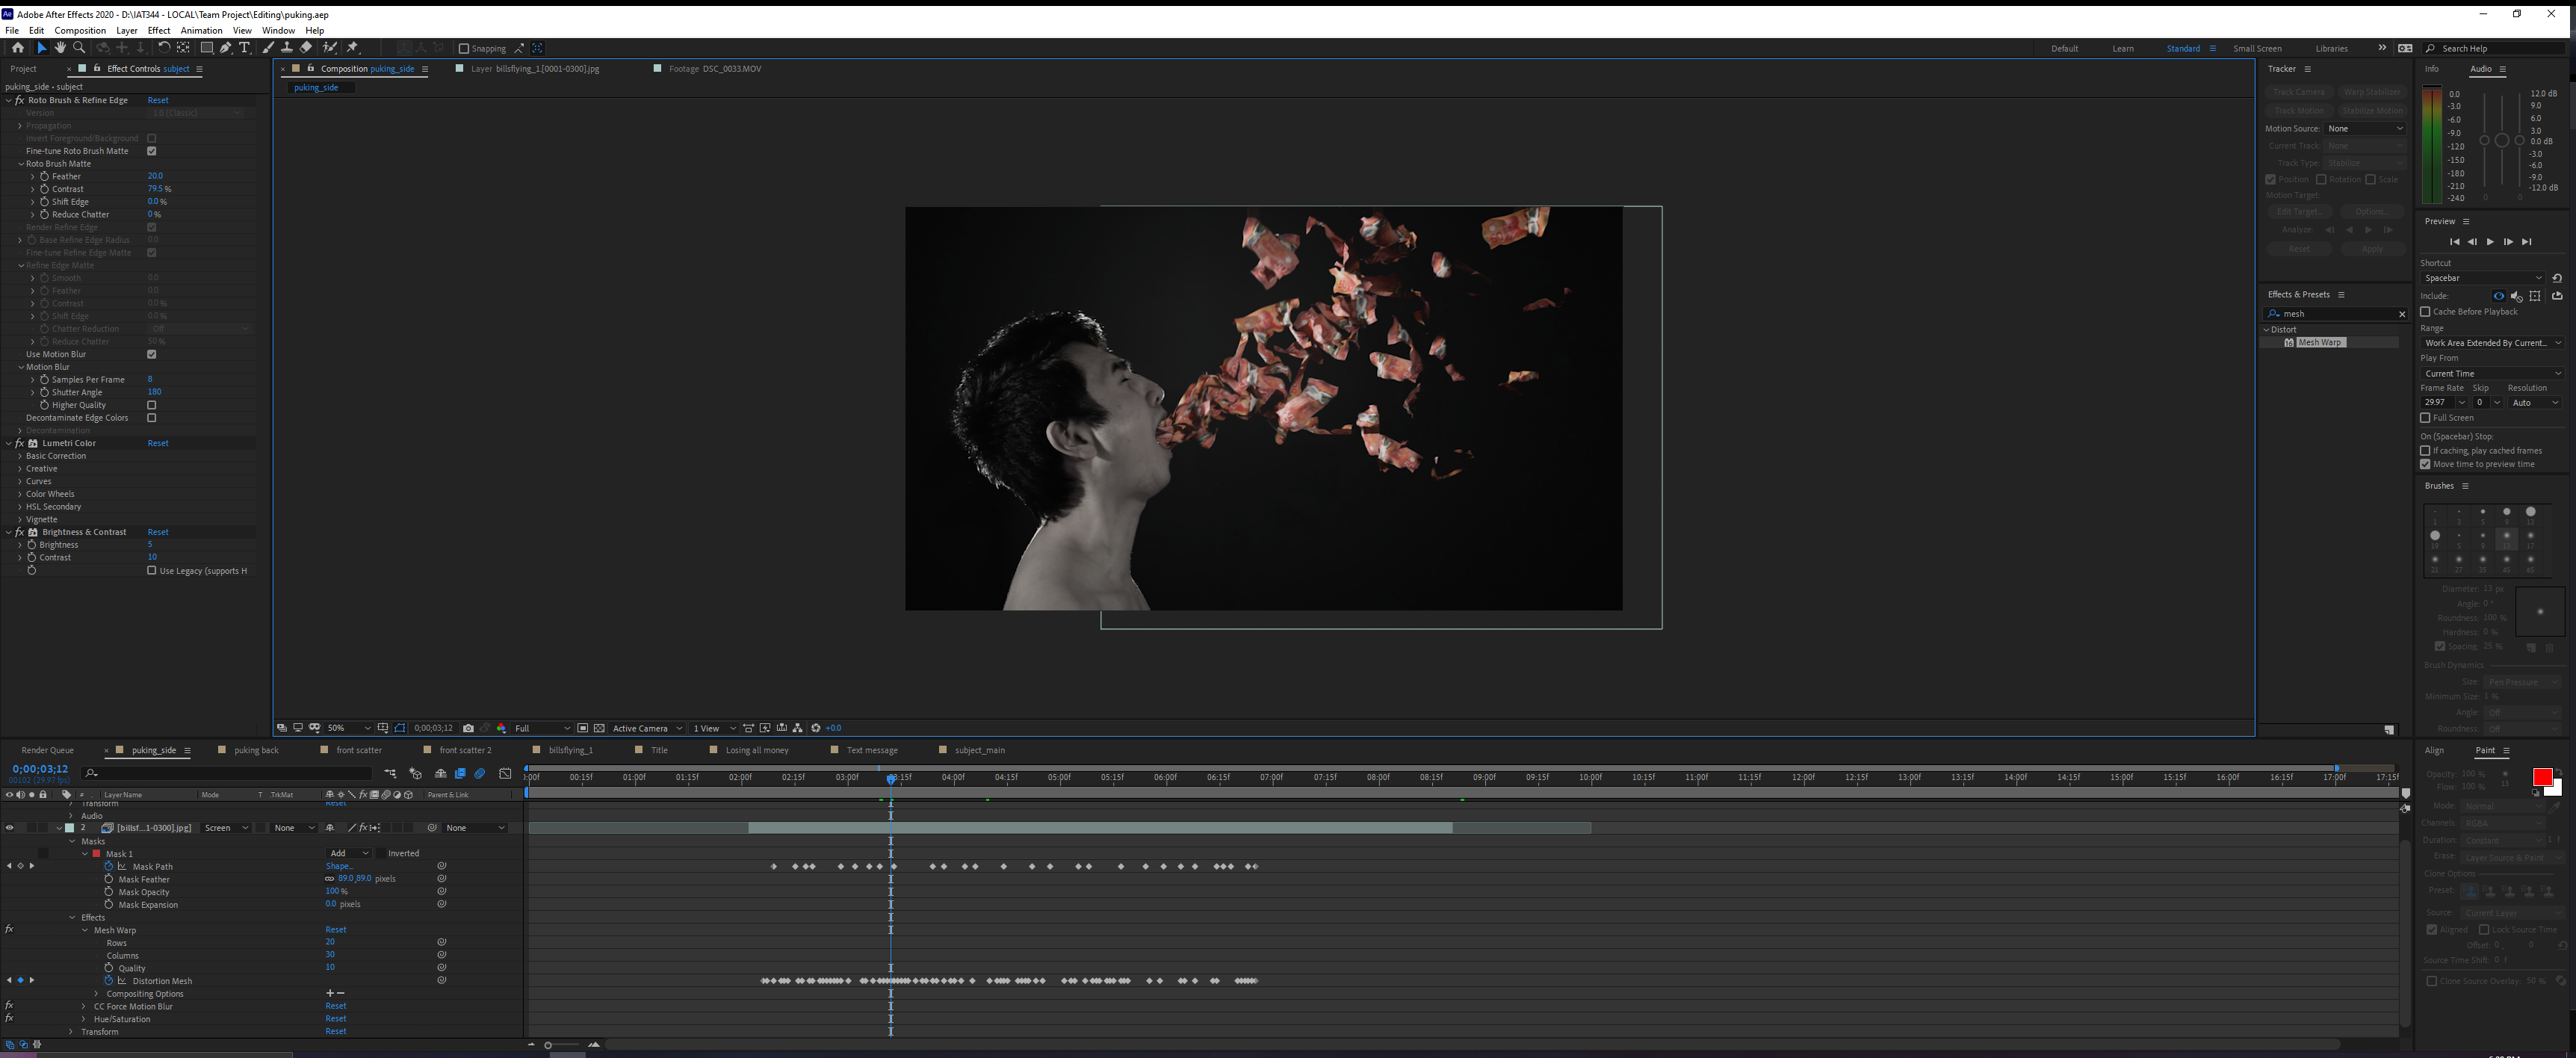Select the Clone Stamp tool

click(287, 48)
